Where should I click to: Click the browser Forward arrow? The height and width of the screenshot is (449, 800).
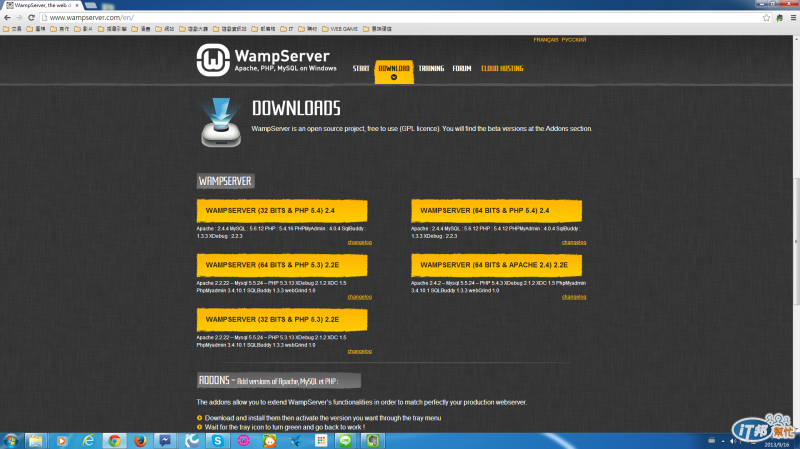point(19,17)
